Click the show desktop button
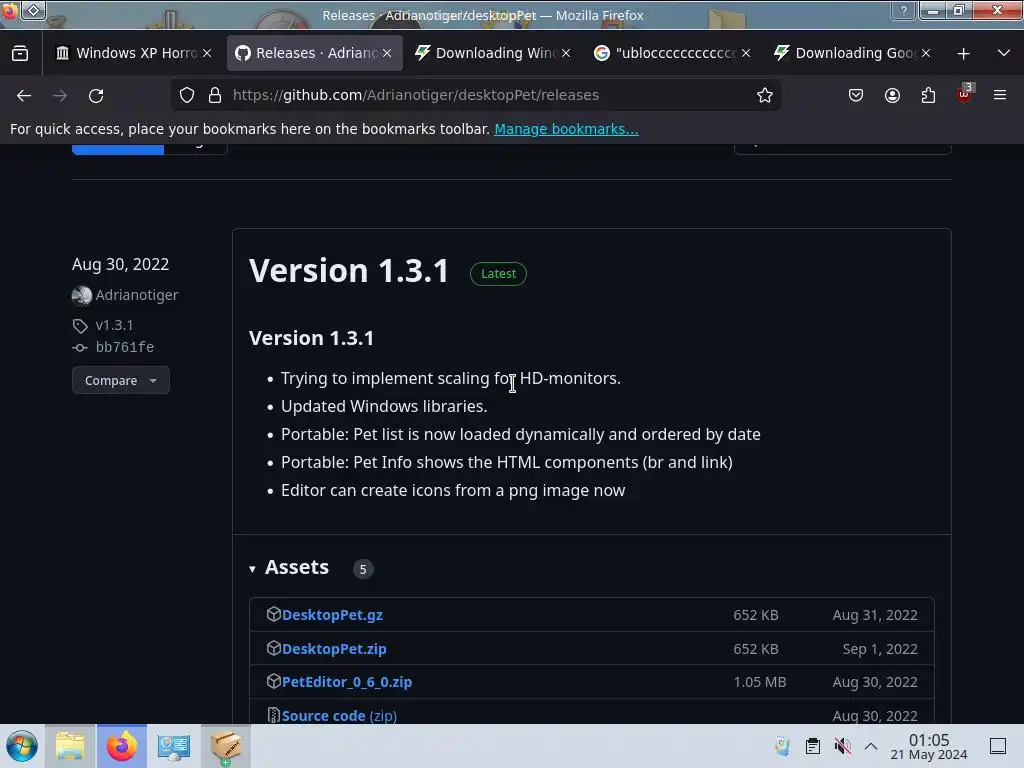This screenshot has height=768, width=1024. click(x=998, y=746)
